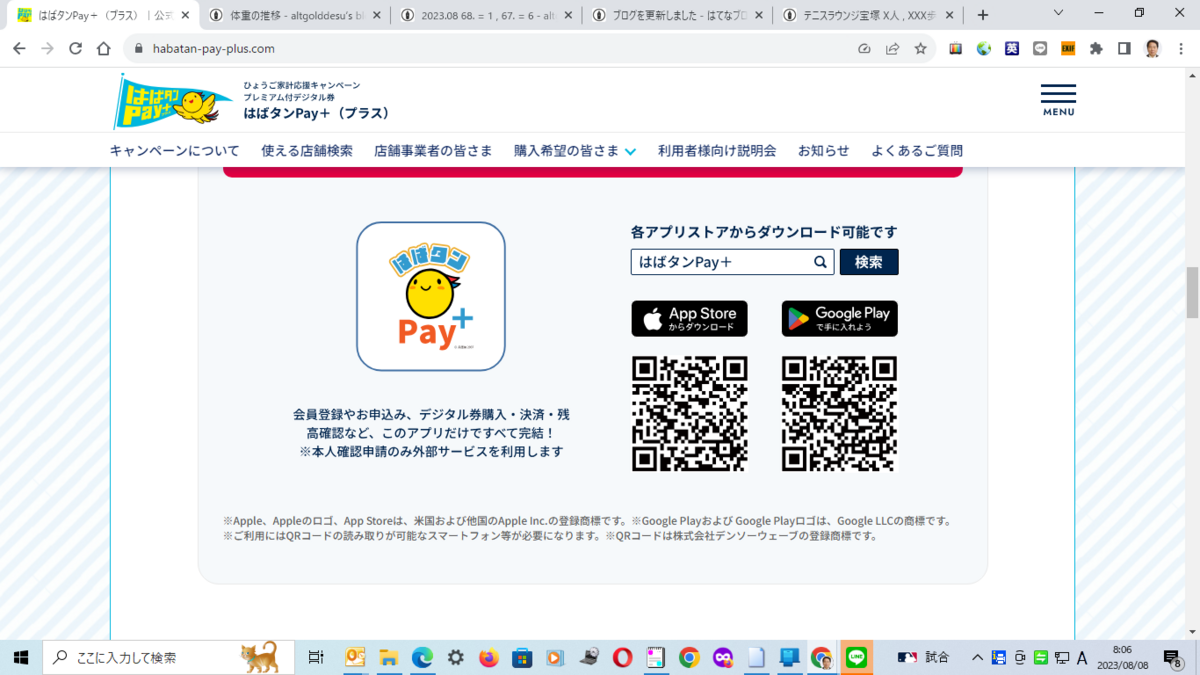This screenshot has width=1200, height=675.
Task: Open the TV extension icon
Action: pos(956,49)
